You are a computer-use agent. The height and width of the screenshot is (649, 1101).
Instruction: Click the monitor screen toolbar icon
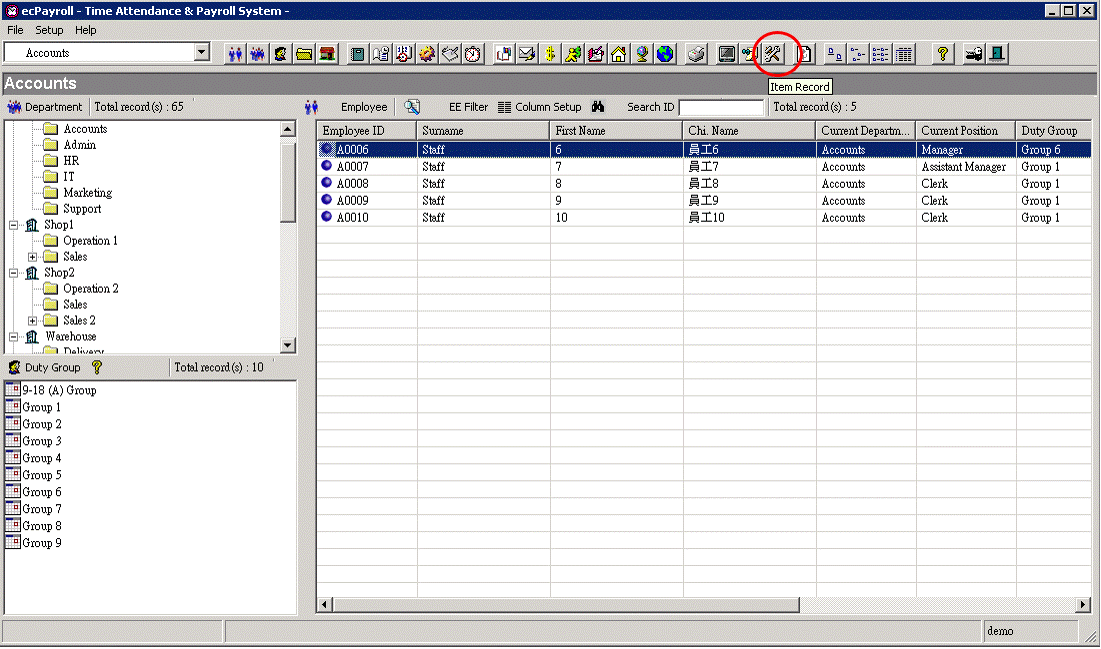[x=727, y=53]
